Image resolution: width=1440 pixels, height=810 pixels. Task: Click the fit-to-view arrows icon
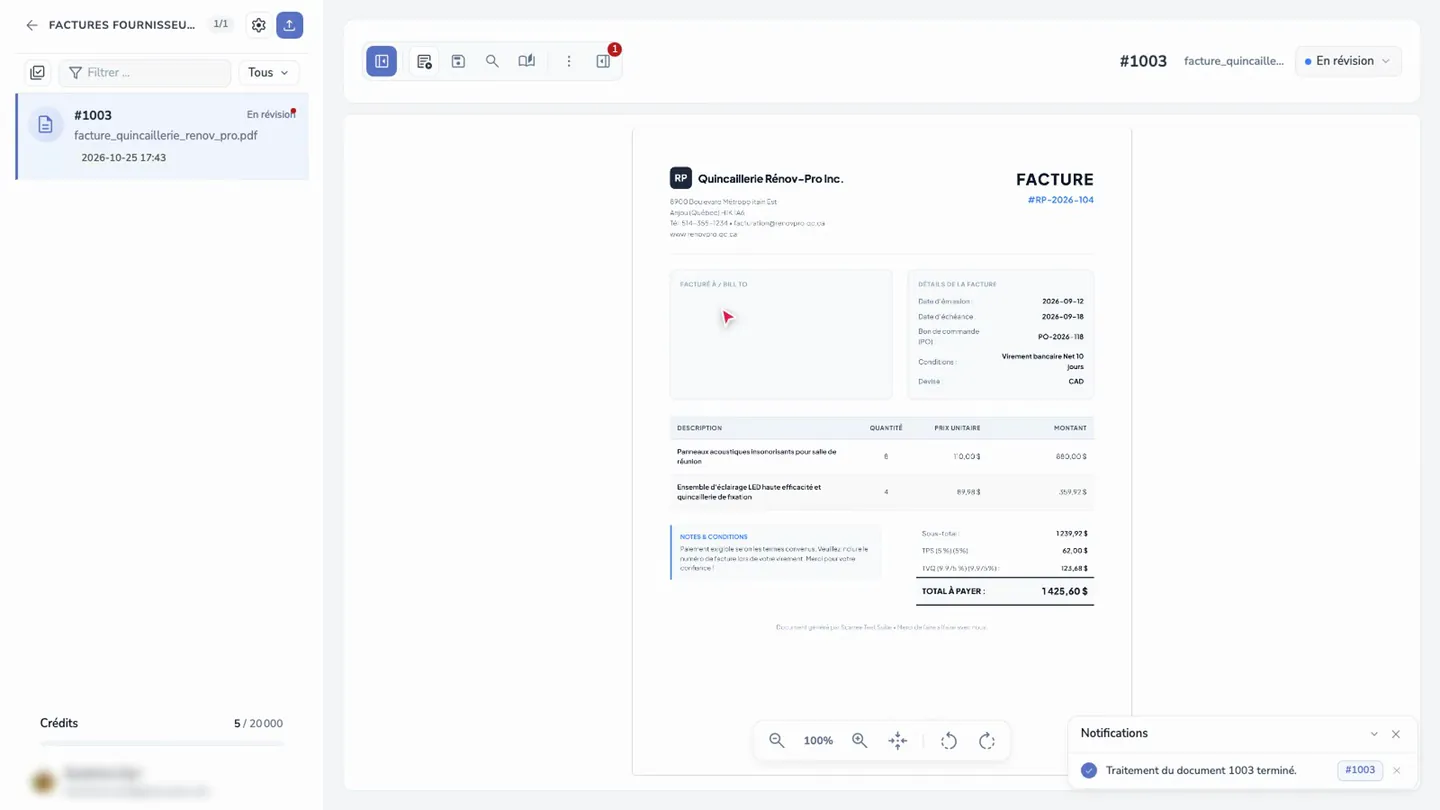898,741
